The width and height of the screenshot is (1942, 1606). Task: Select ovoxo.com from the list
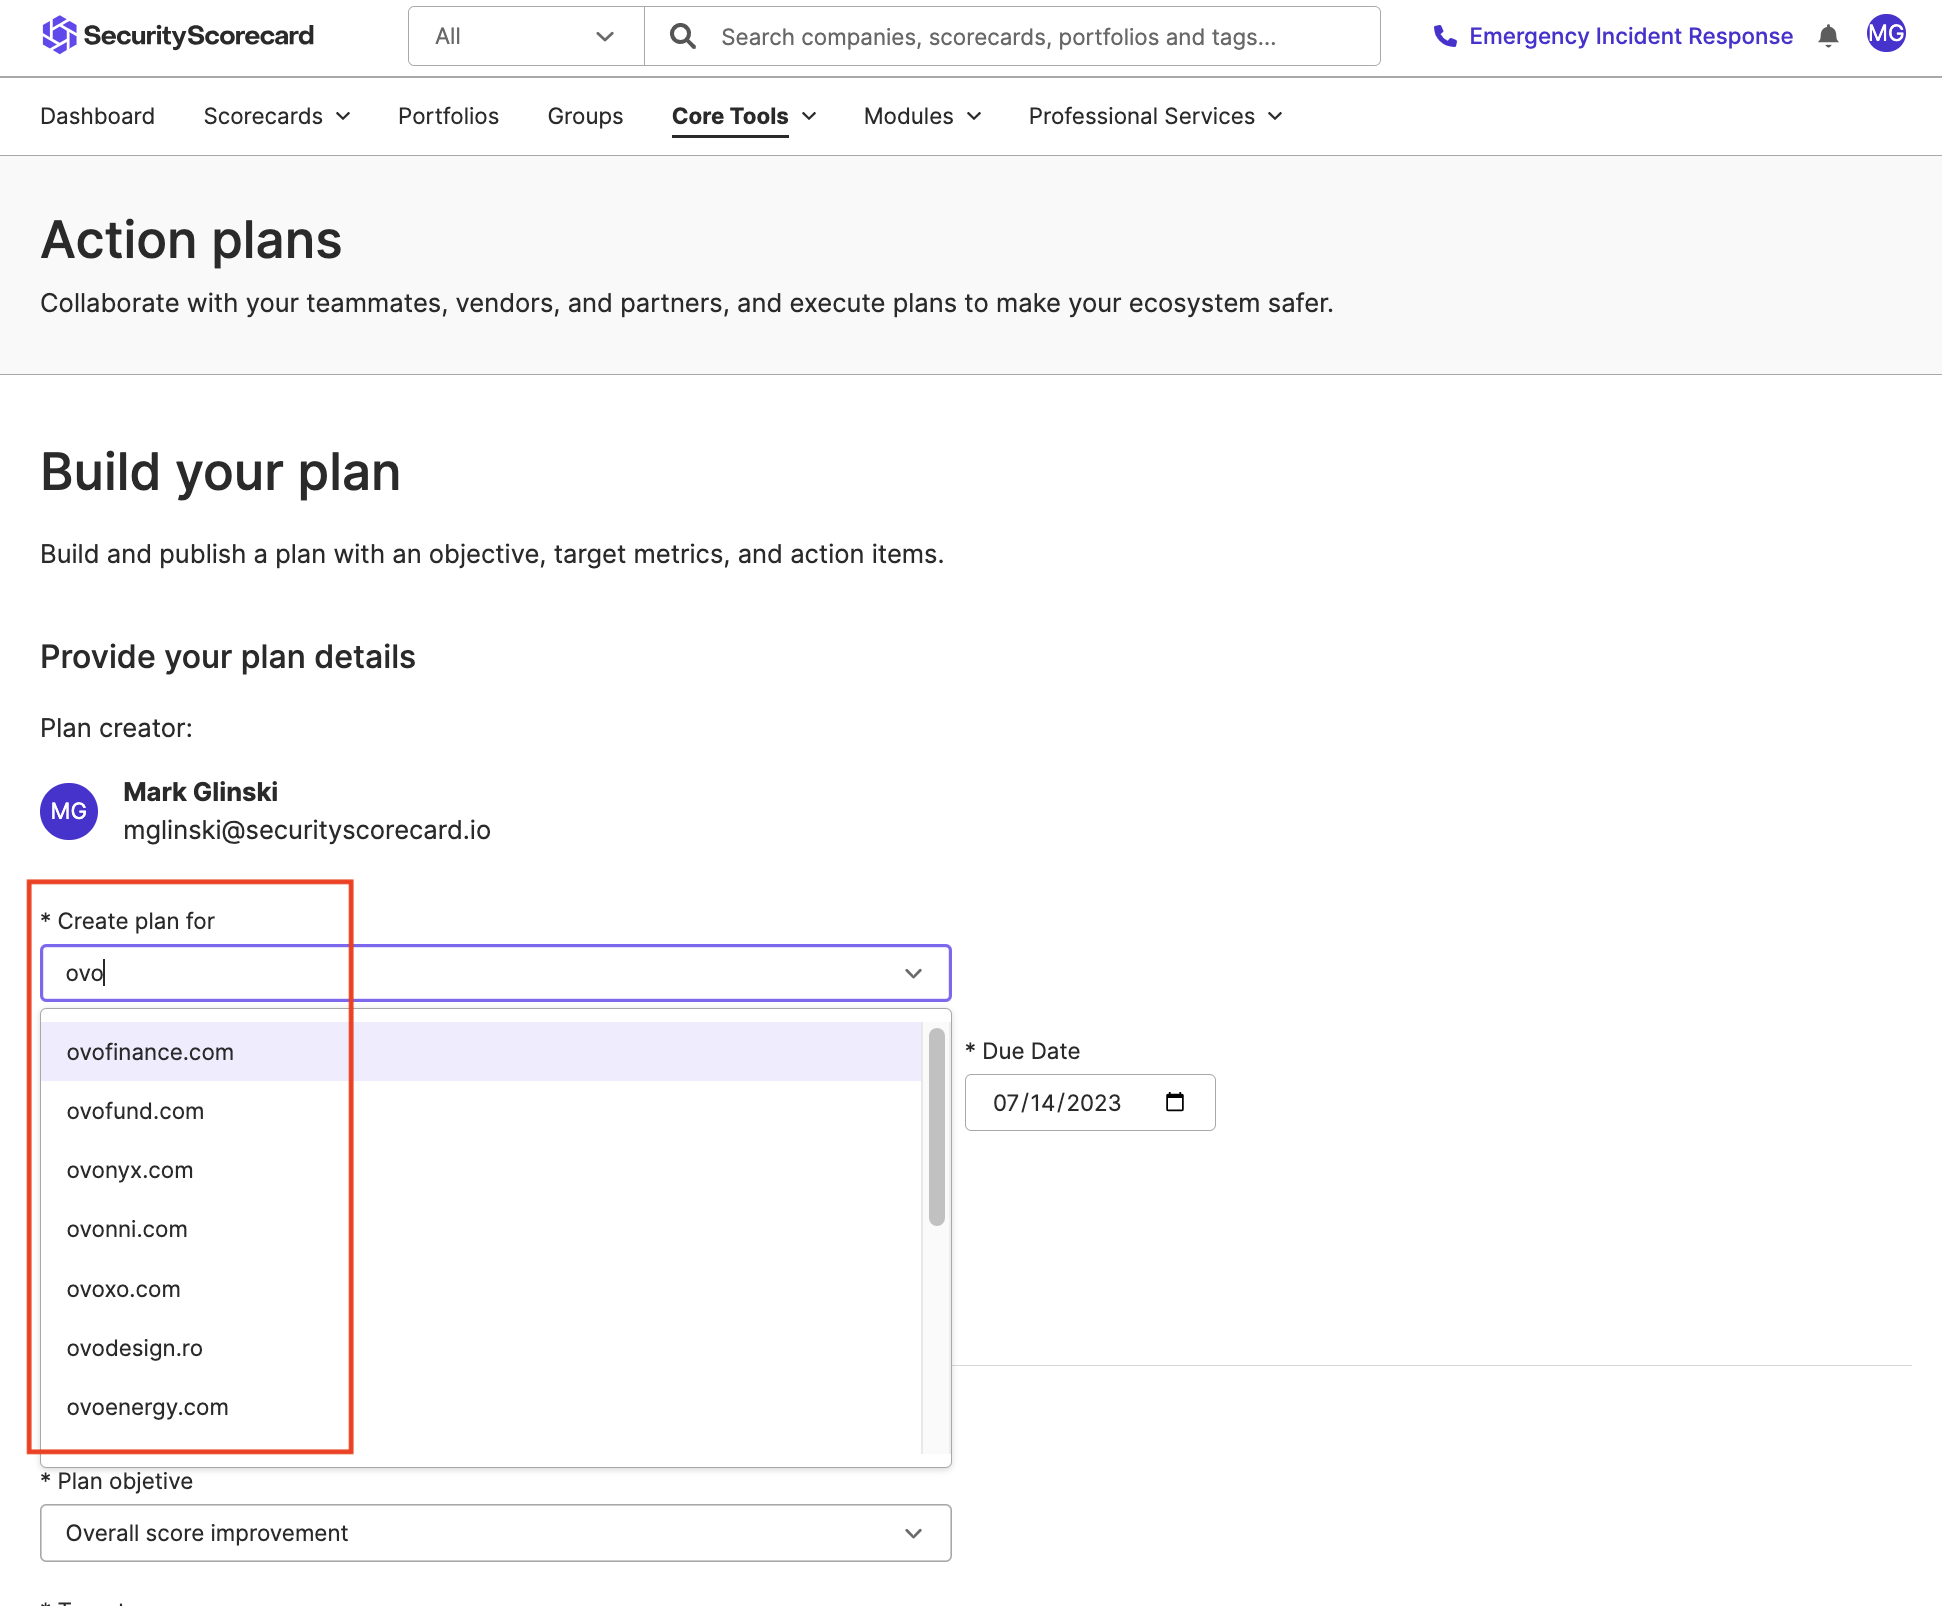pos(481,1289)
